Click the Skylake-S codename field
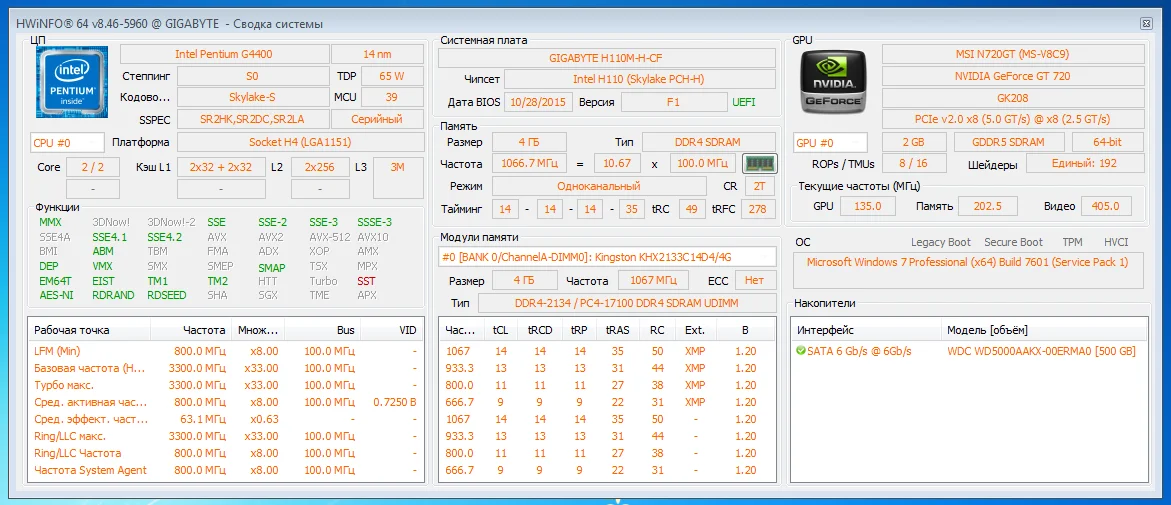1171x505 pixels. [x=252, y=97]
